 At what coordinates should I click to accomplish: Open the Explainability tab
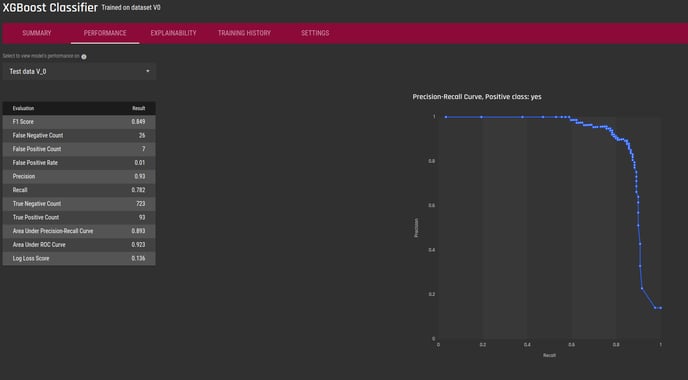pyautogui.click(x=173, y=33)
